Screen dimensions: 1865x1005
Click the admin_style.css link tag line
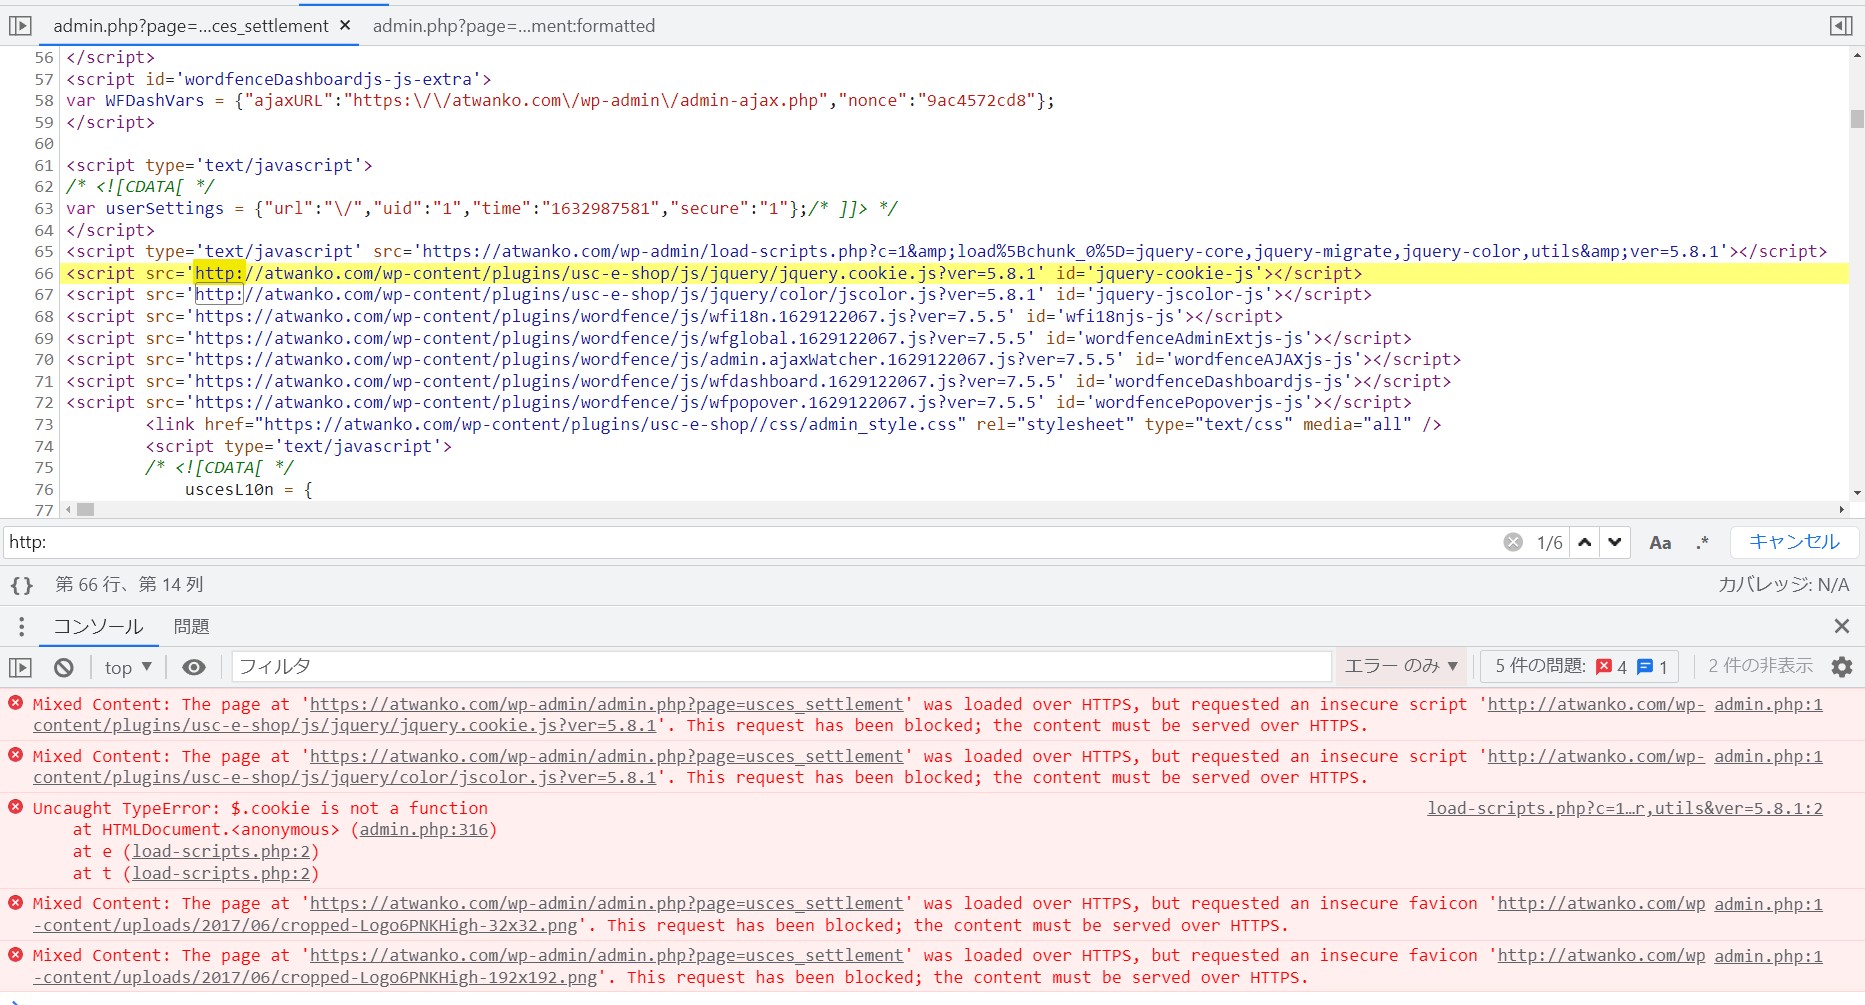[x=794, y=425]
